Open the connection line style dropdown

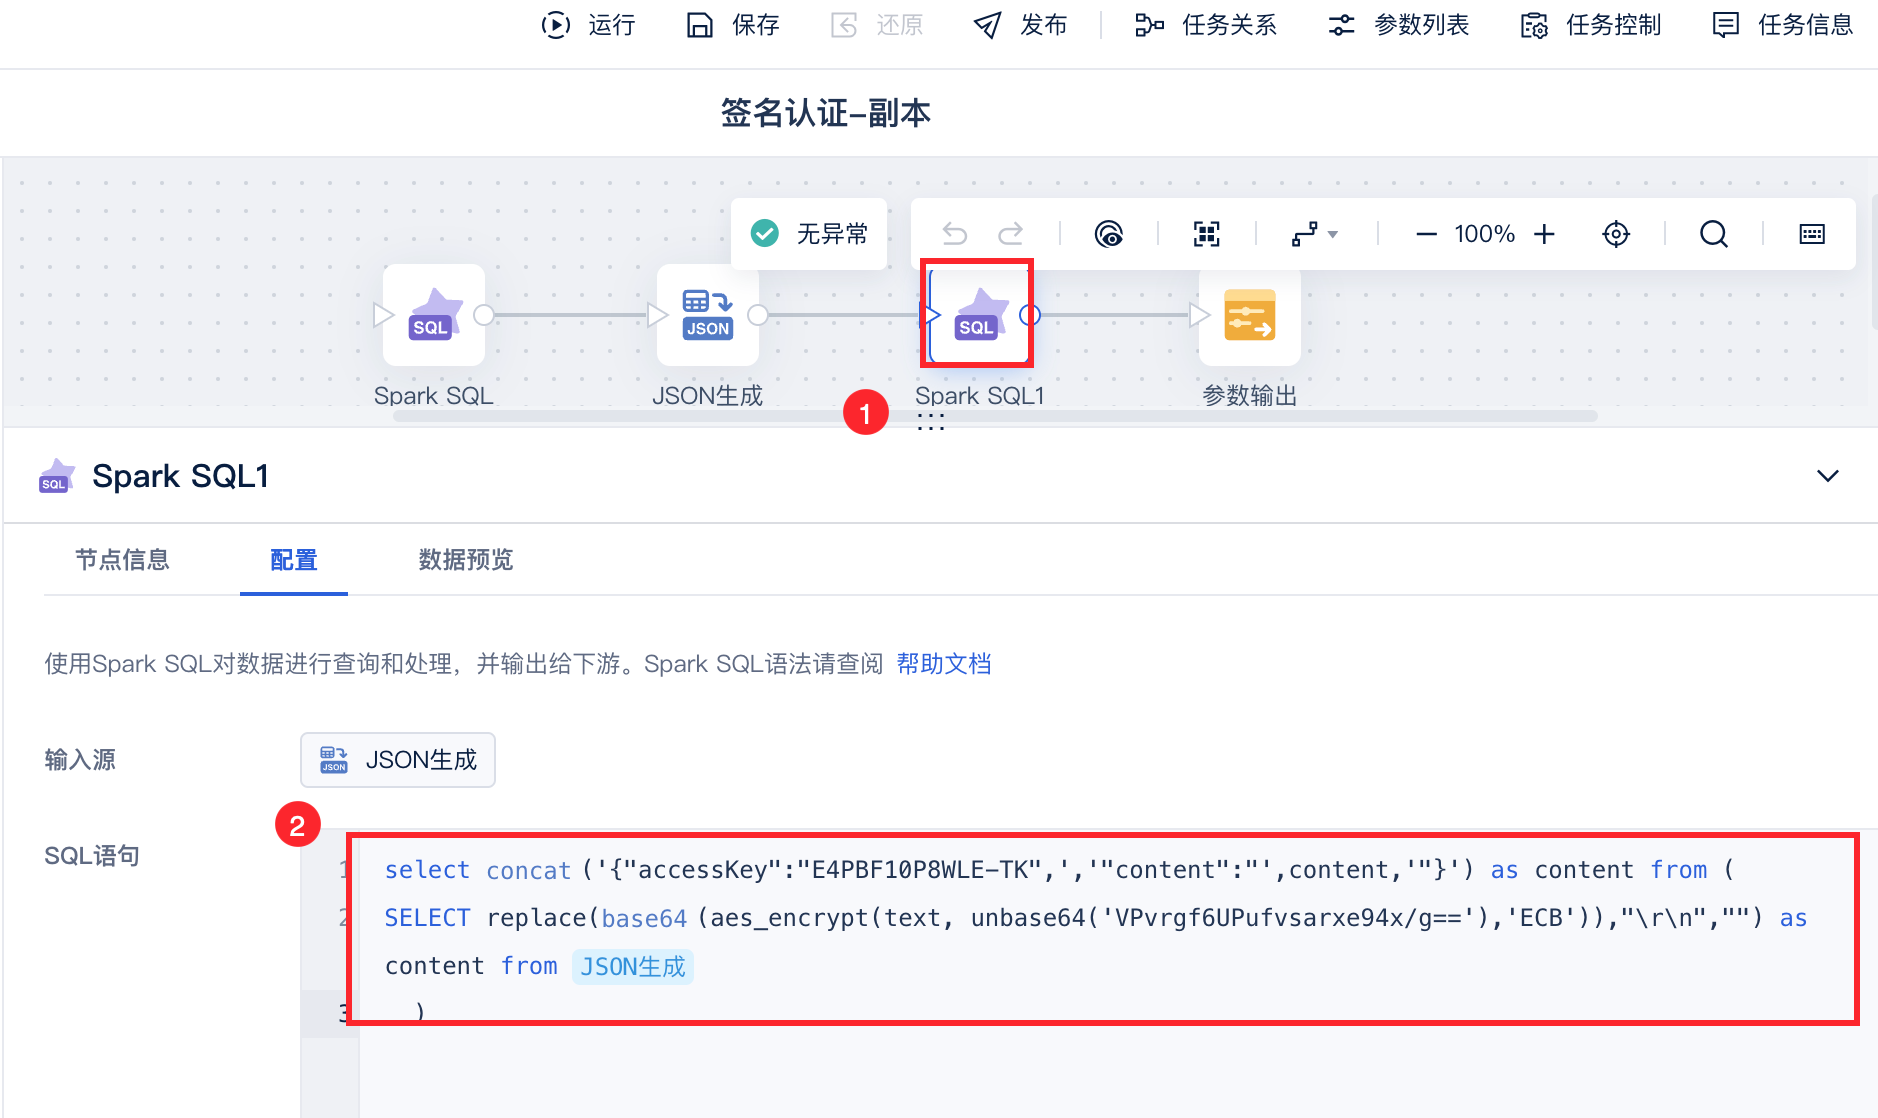tap(1314, 234)
